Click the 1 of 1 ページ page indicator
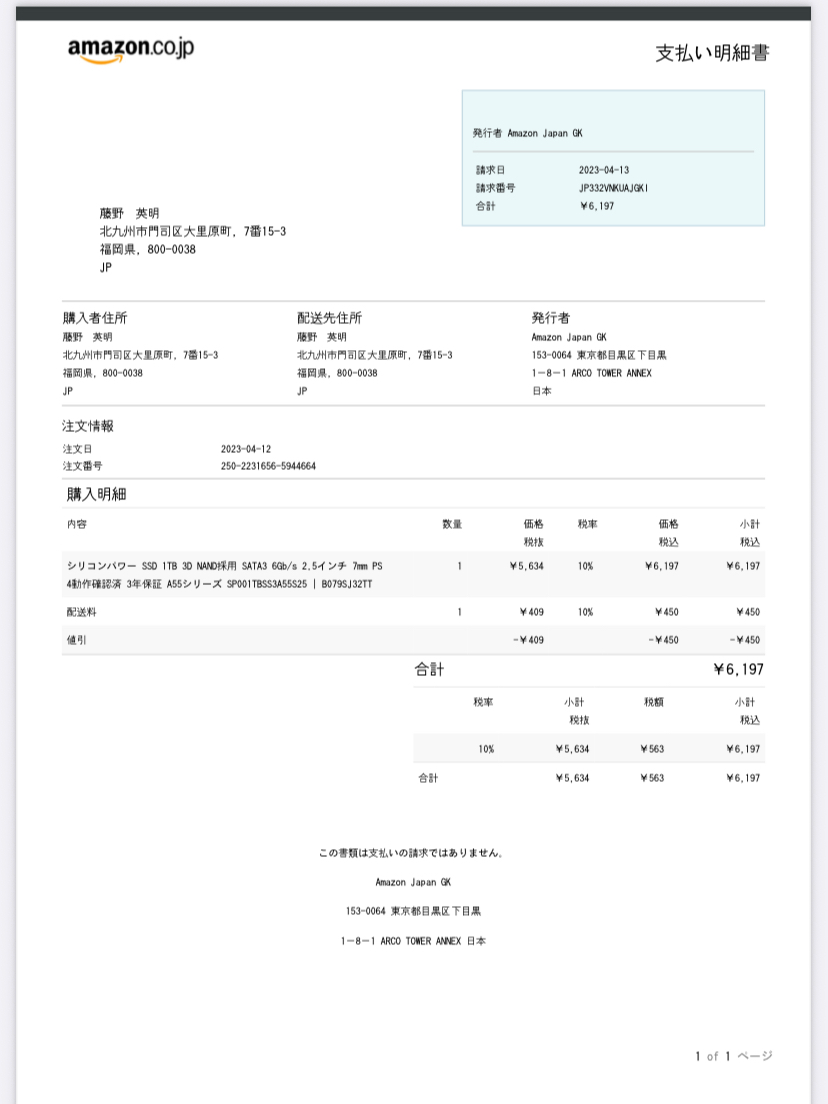 [x=733, y=1056]
